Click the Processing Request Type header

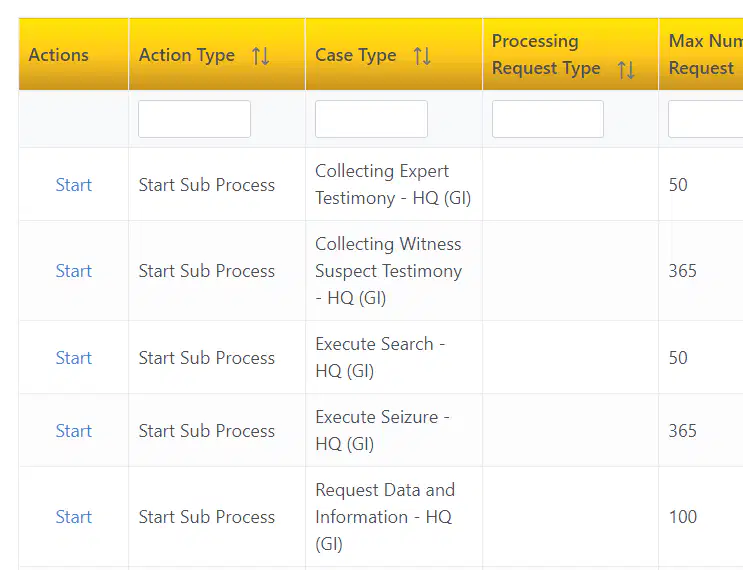click(546, 54)
